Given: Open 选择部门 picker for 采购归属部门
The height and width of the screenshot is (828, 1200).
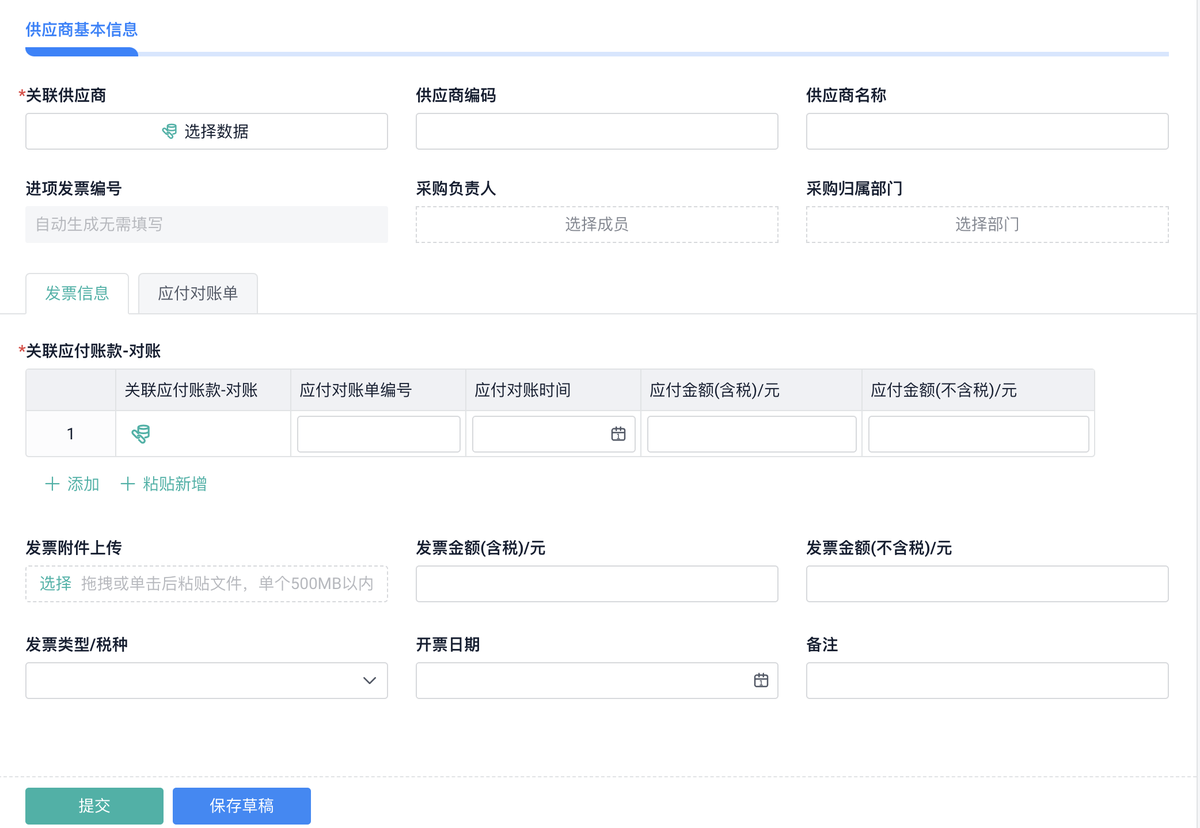Looking at the screenshot, I should pyautogui.click(x=987, y=224).
